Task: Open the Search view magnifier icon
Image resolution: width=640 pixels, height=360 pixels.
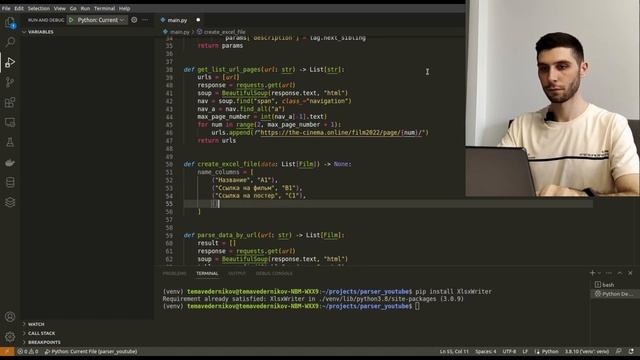Action: 10,42
